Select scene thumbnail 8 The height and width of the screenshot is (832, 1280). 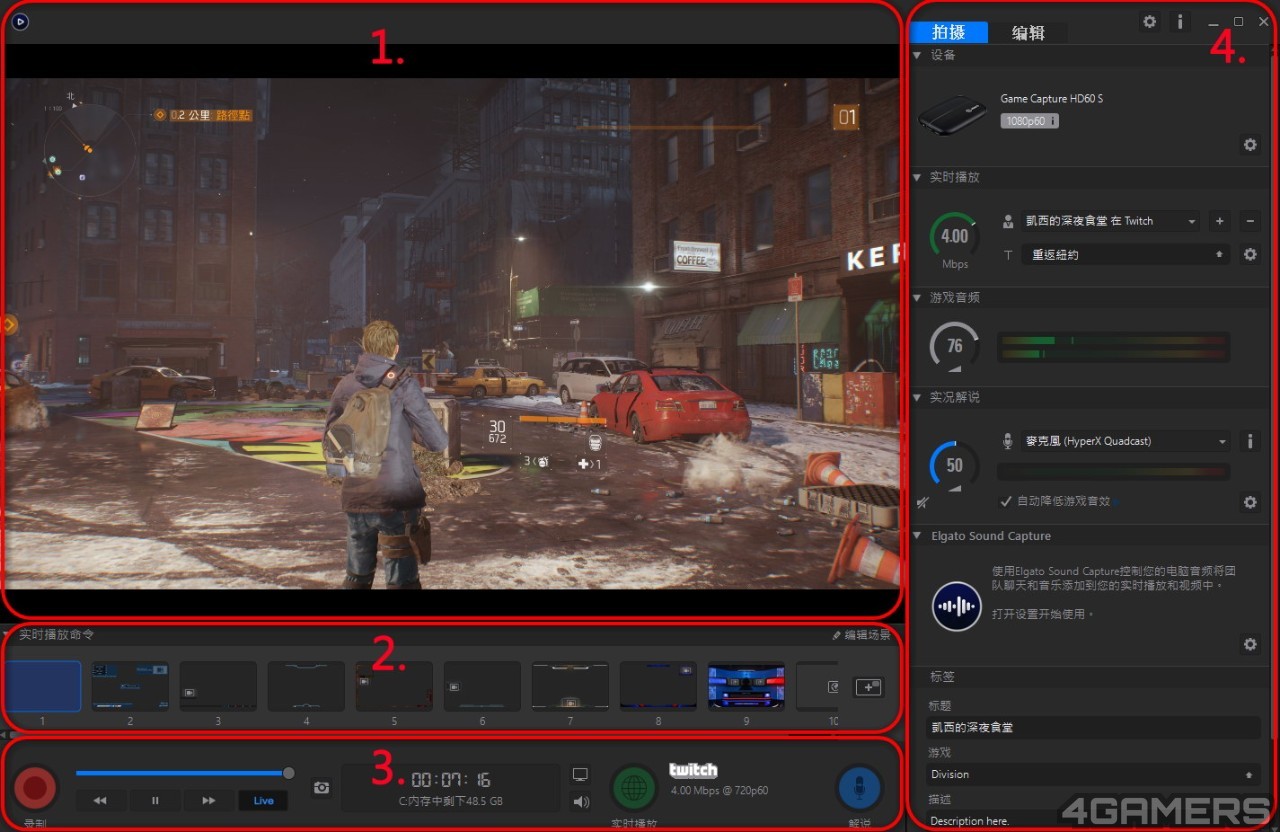point(658,686)
